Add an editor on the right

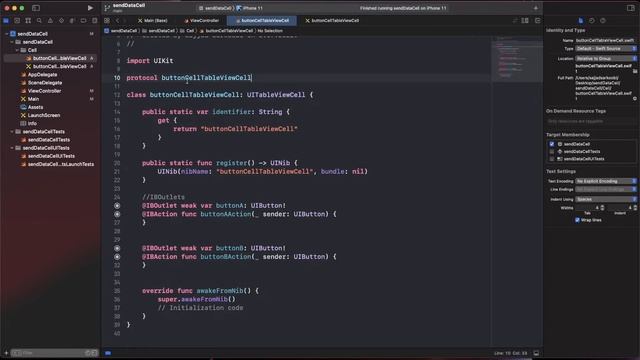[x=538, y=20]
